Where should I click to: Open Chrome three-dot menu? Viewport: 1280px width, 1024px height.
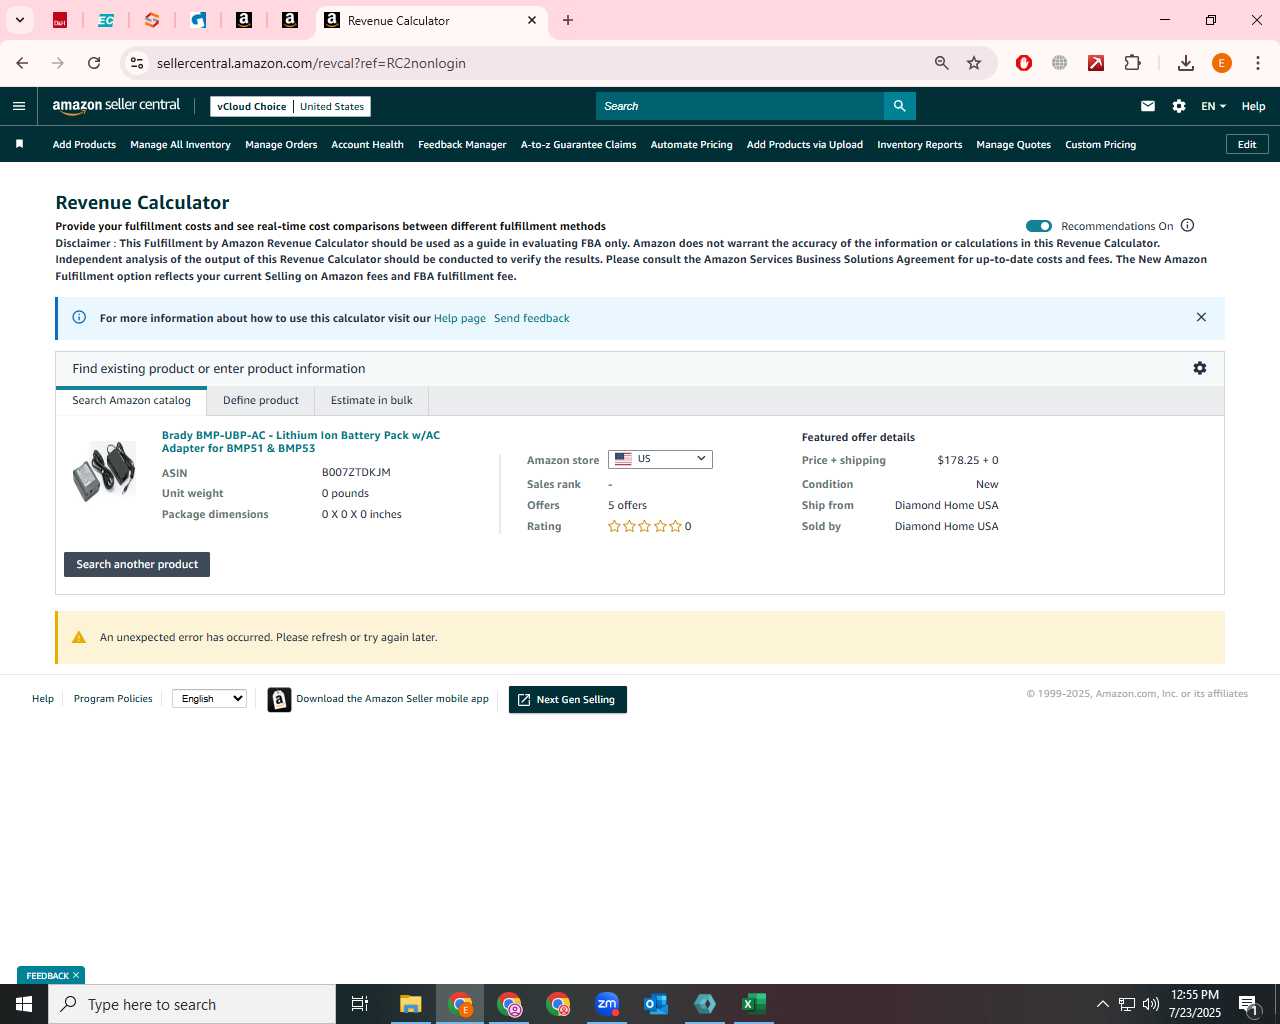(x=1258, y=63)
